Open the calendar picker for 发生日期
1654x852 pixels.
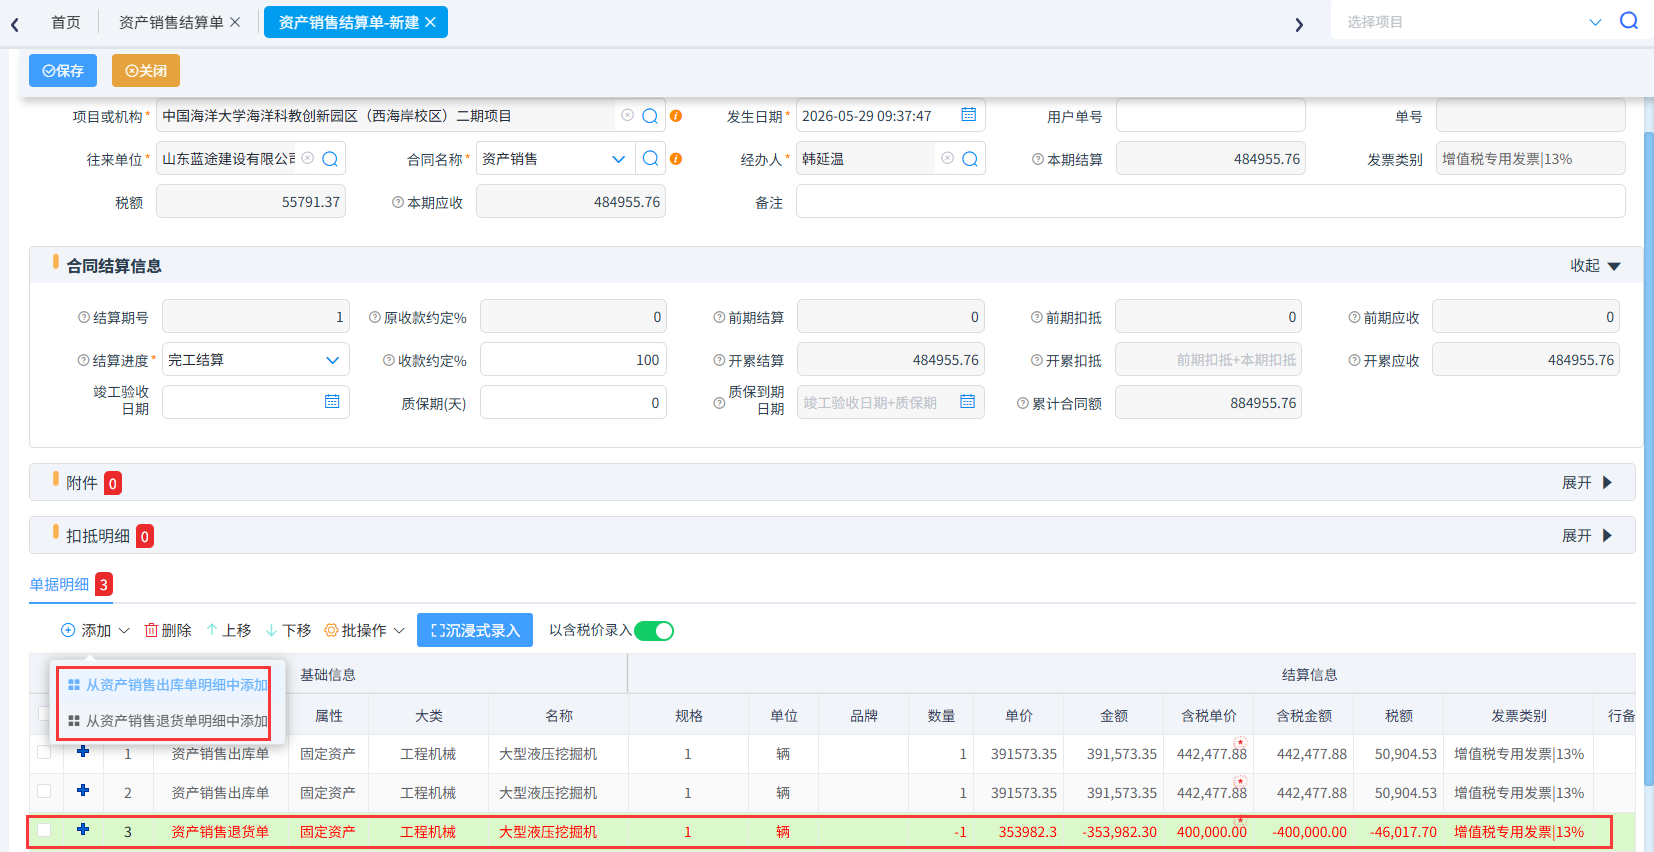tap(968, 115)
